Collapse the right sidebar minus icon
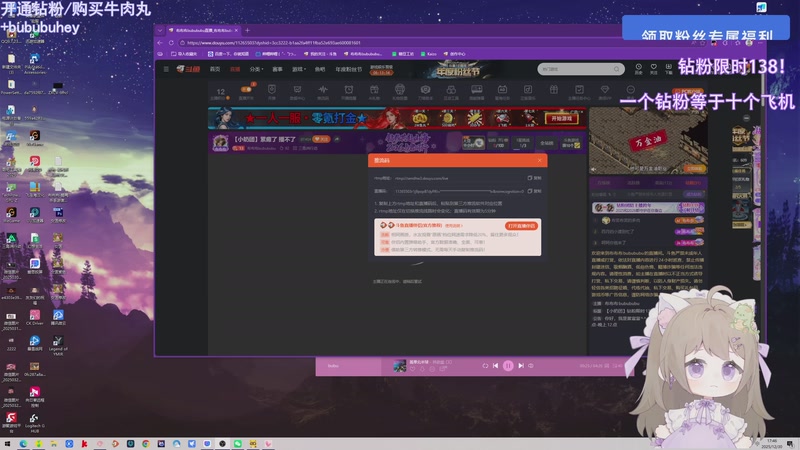The width and height of the screenshot is (800, 450). [746, 118]
